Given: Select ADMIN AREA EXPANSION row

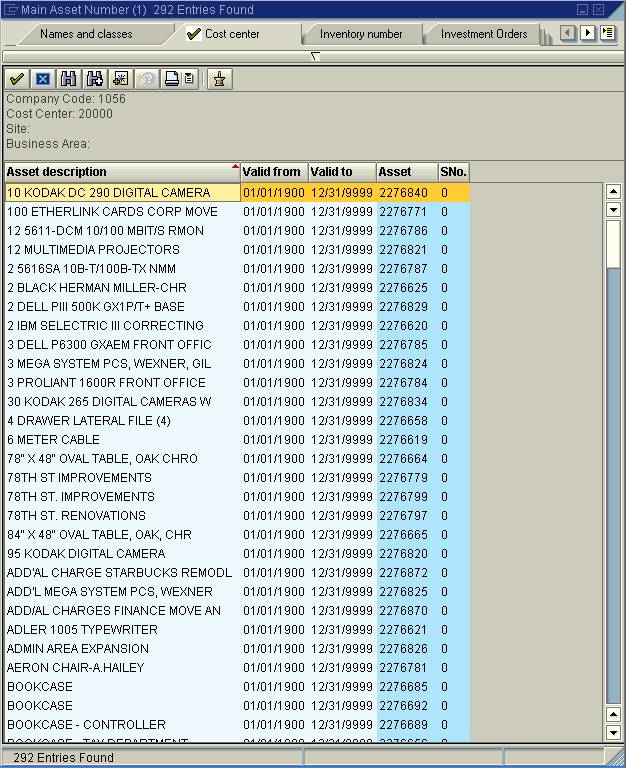Looking at the screenshot, I should (x=238, y=648).
